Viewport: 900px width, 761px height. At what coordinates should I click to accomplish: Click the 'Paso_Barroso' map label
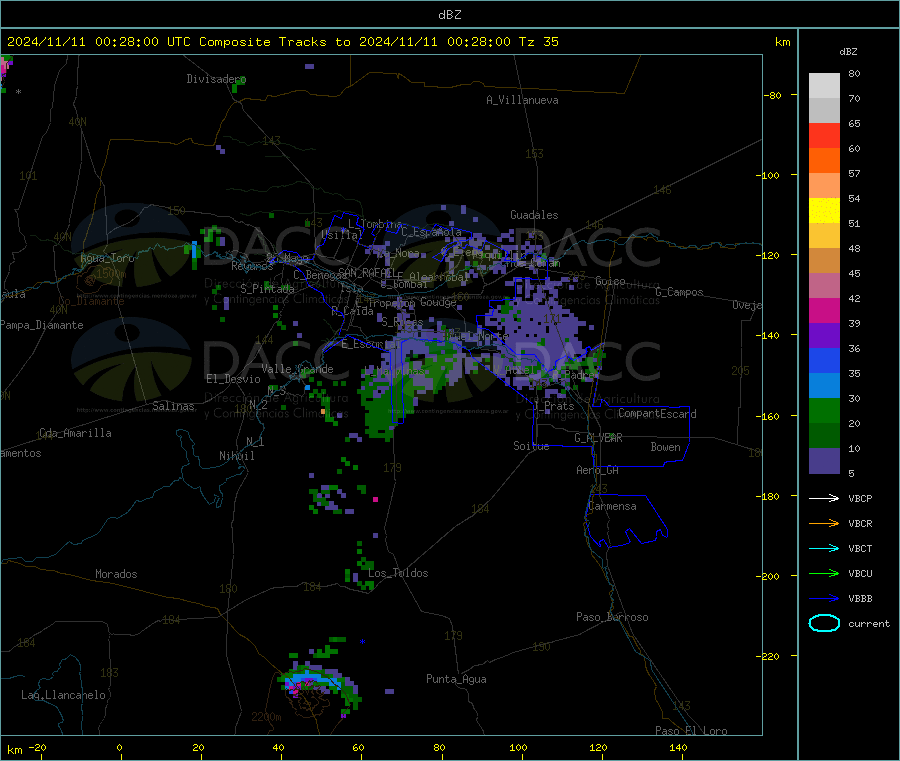pyautogui.click(x=612, y=617)
